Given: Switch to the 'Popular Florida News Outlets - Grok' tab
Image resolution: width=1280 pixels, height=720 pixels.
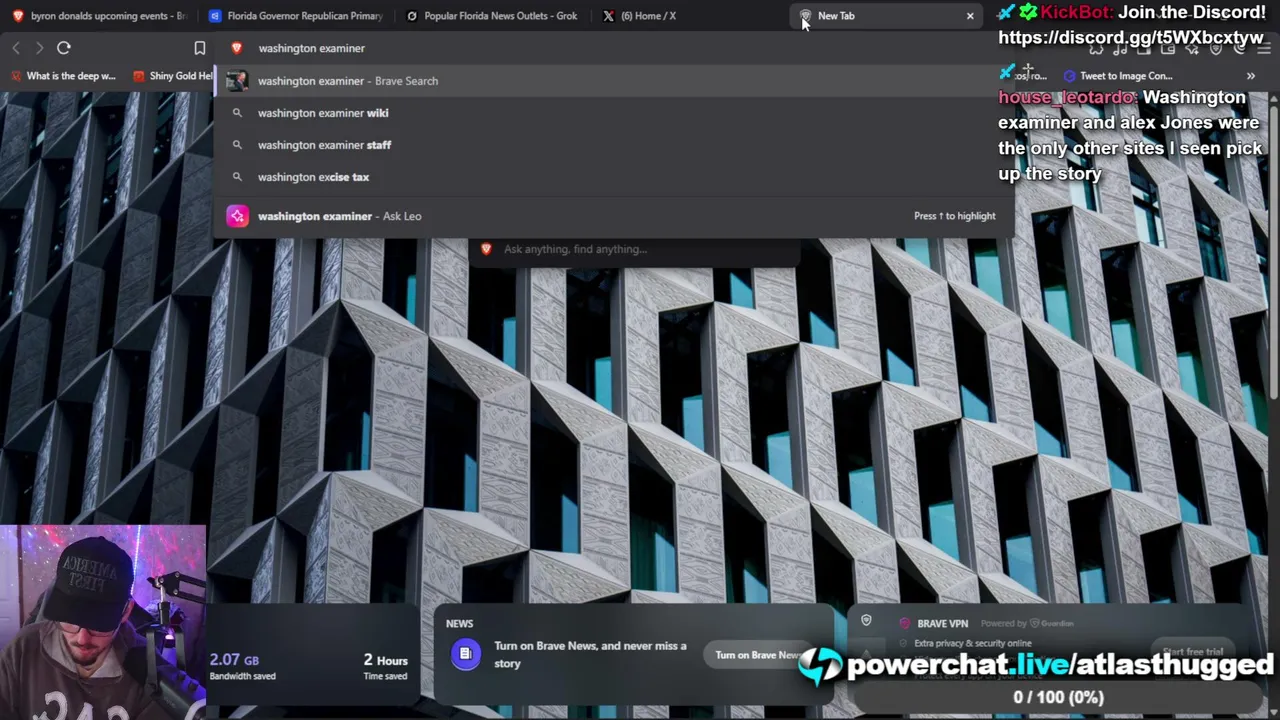Looking at the screenshot, I should [x=492, y=16].
